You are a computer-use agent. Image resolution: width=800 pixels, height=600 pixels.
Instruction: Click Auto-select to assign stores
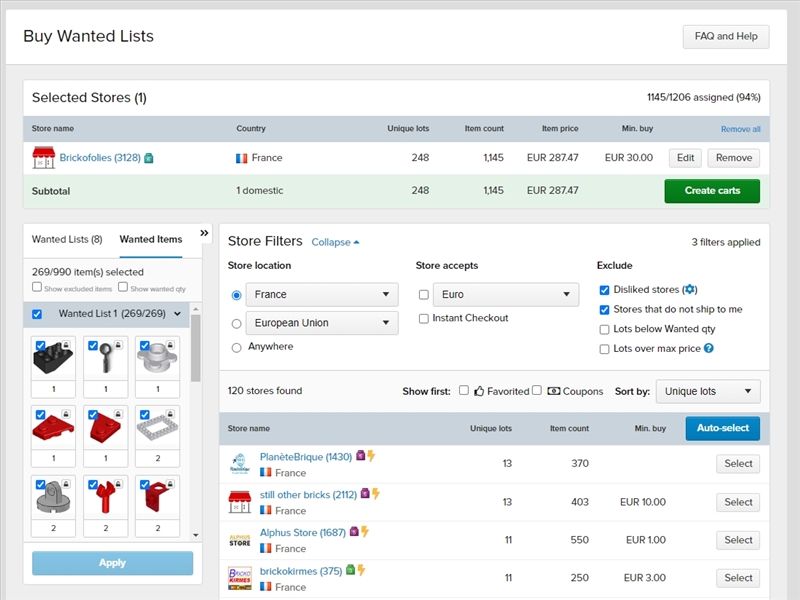[722, 428]
